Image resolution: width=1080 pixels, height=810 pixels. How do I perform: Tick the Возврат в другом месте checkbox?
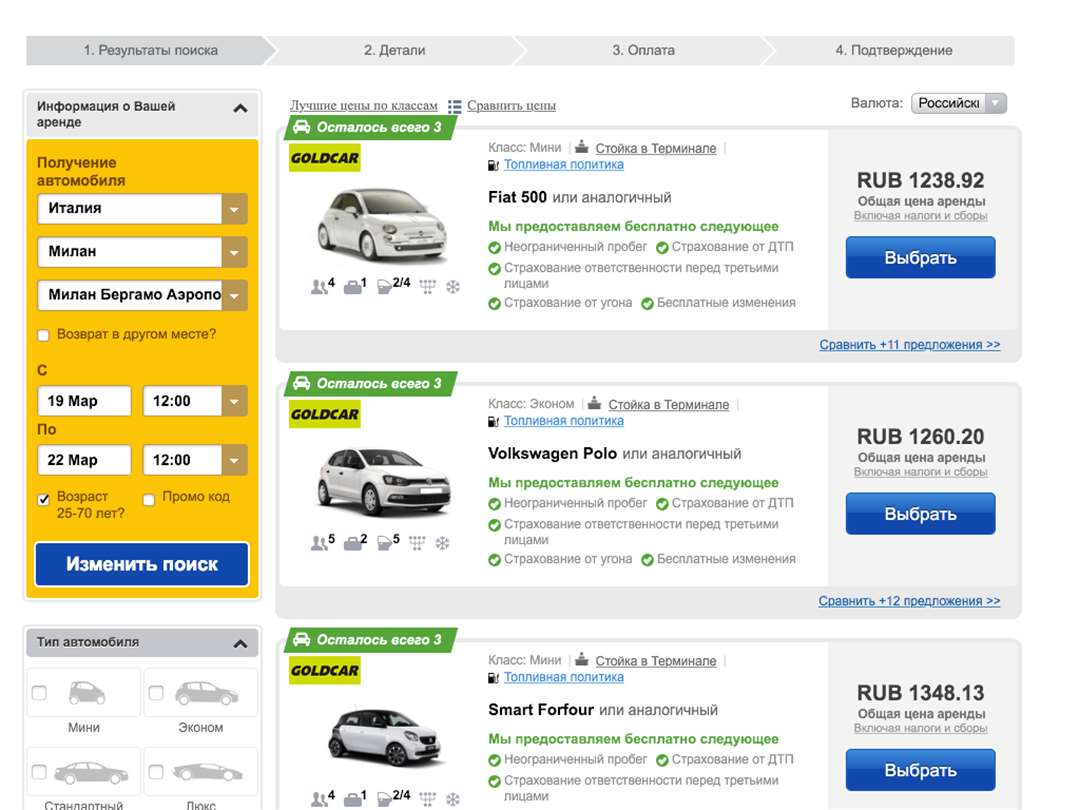[43, 335]
